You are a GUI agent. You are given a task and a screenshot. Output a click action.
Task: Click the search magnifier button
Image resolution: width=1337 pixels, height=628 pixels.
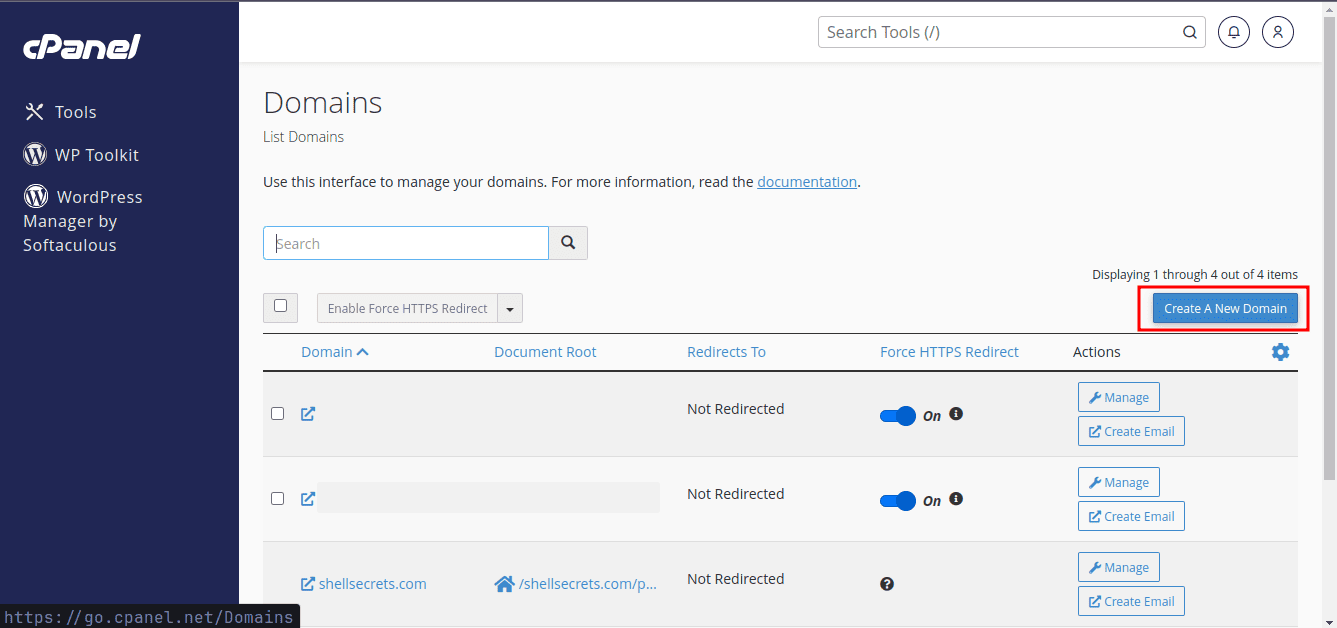pyautogui.click(x=567, y=243)
